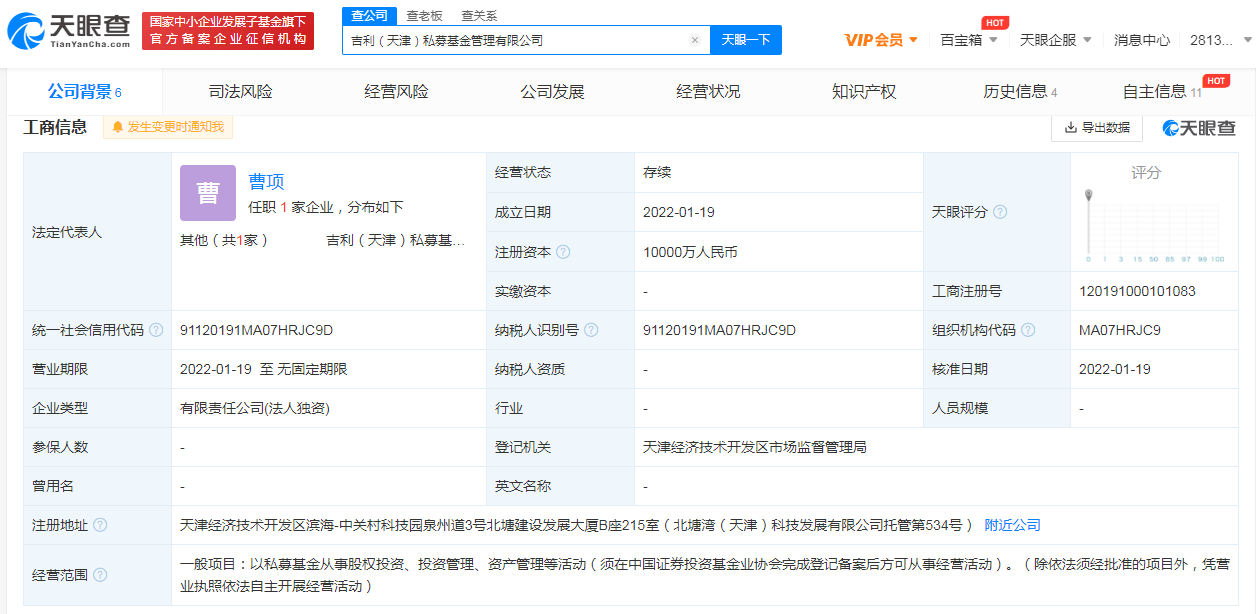
Task: Click help icon next to 注册资本
Action: click(563, 252)
